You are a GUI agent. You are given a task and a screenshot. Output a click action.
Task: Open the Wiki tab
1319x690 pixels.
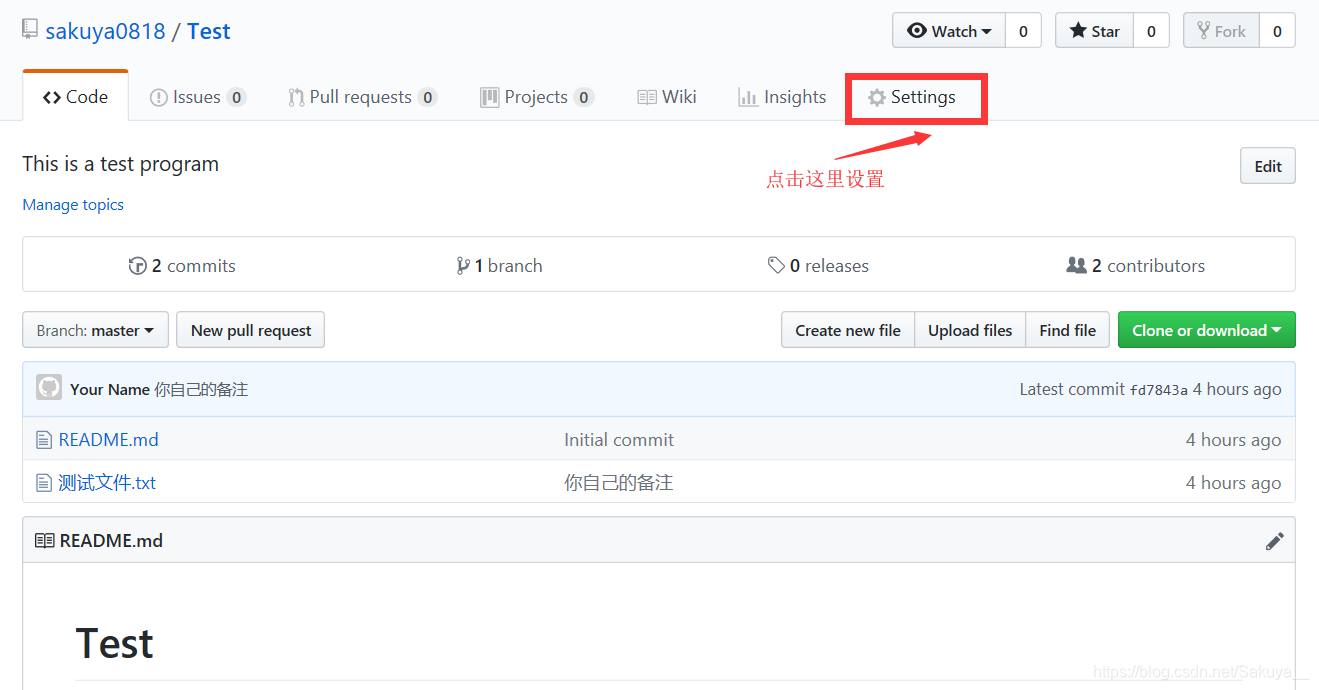(667, 97)
